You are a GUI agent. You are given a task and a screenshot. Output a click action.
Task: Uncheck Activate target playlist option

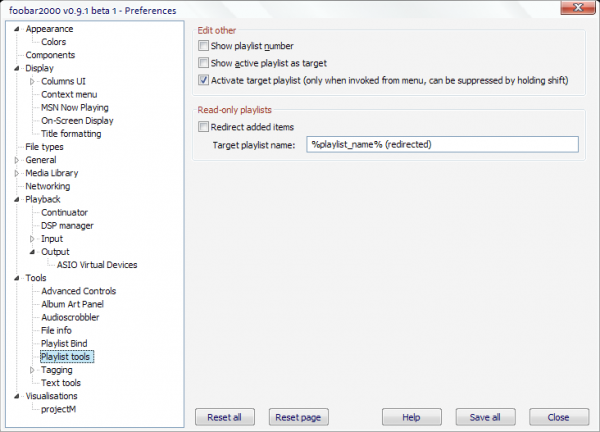pyautogui.click(x=205, y=80)
